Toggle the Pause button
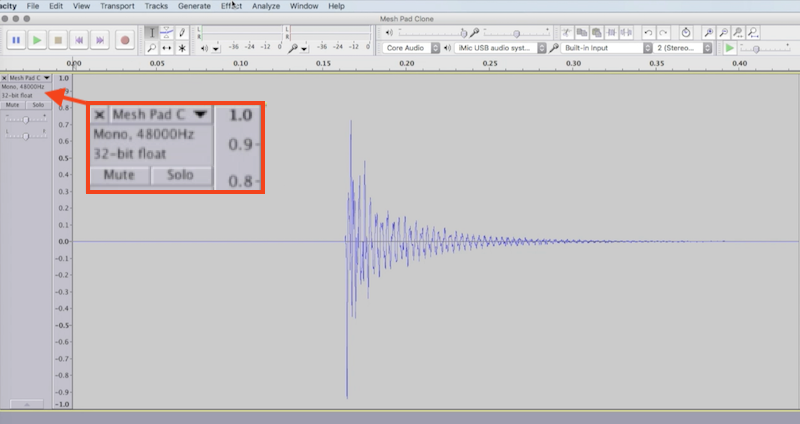 (x=16, y=40)
